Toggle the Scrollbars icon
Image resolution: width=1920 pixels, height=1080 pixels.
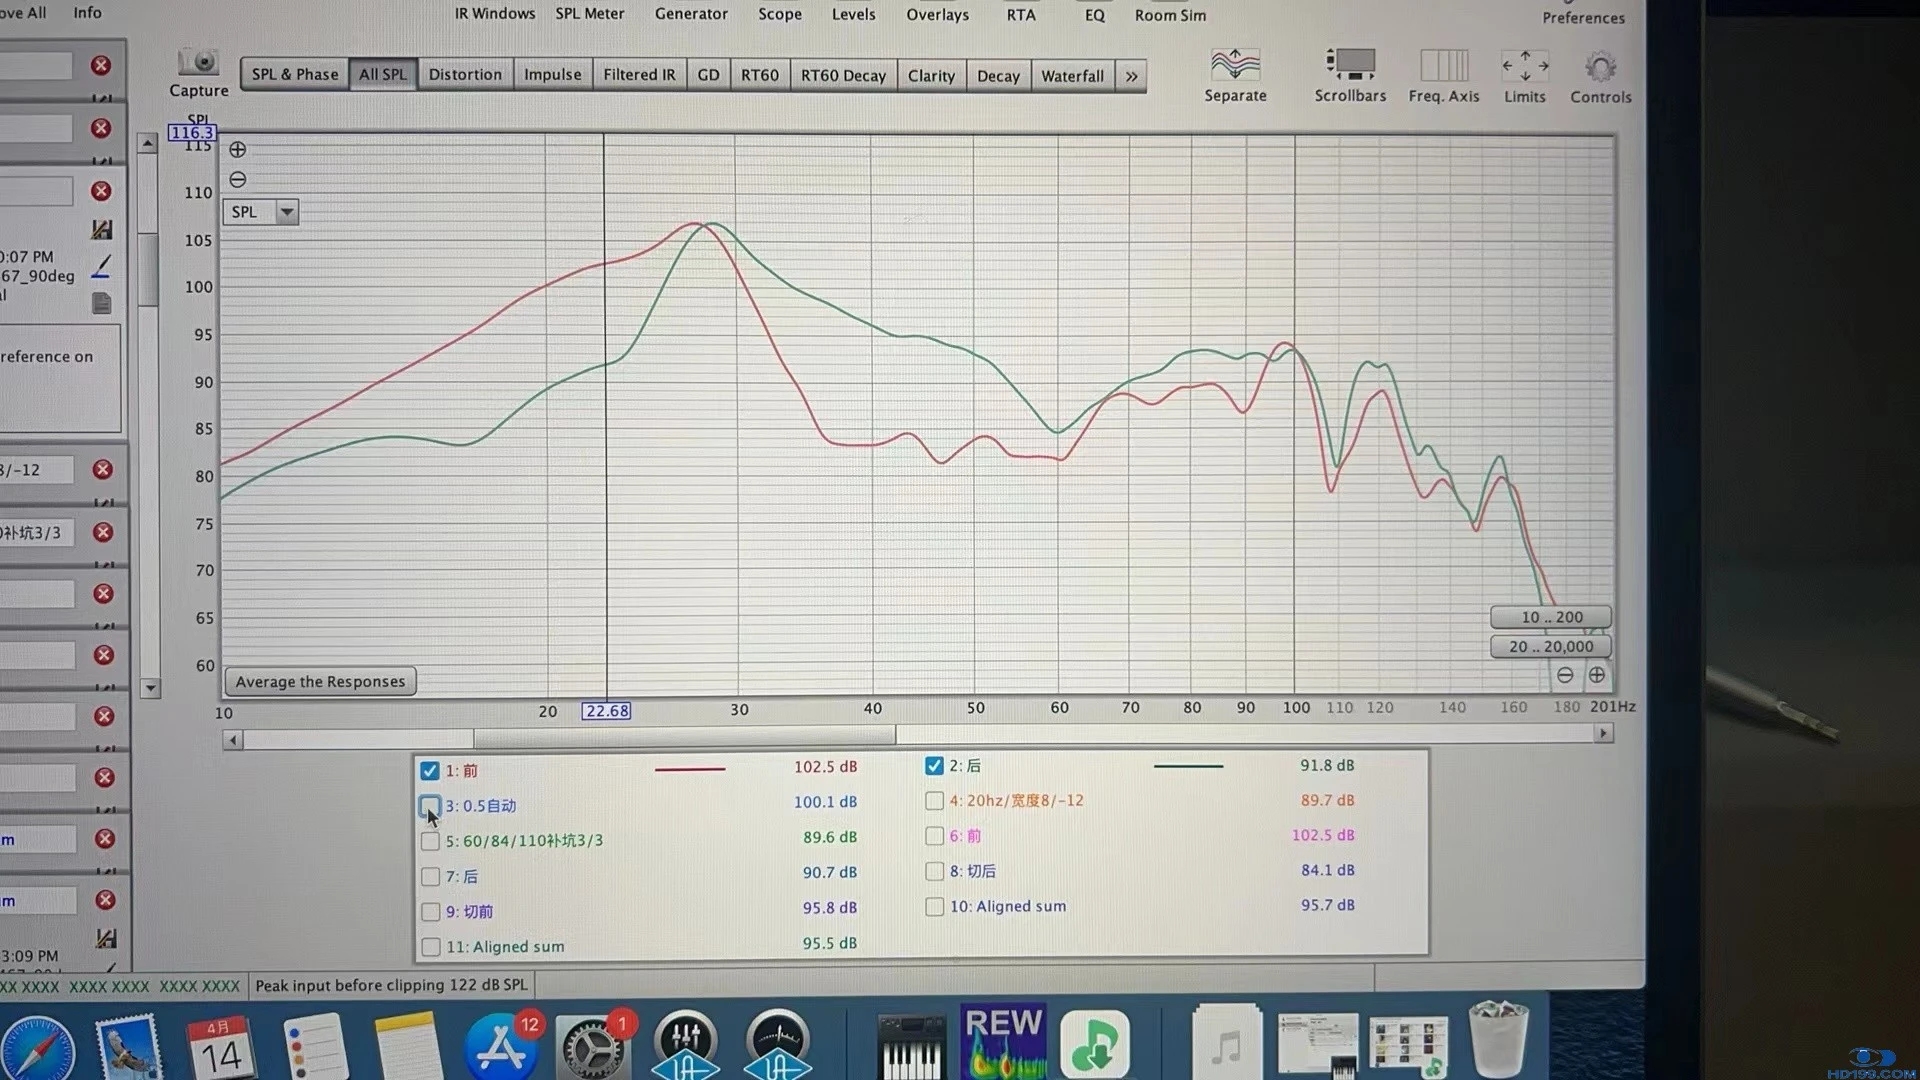click(1350, 65)
